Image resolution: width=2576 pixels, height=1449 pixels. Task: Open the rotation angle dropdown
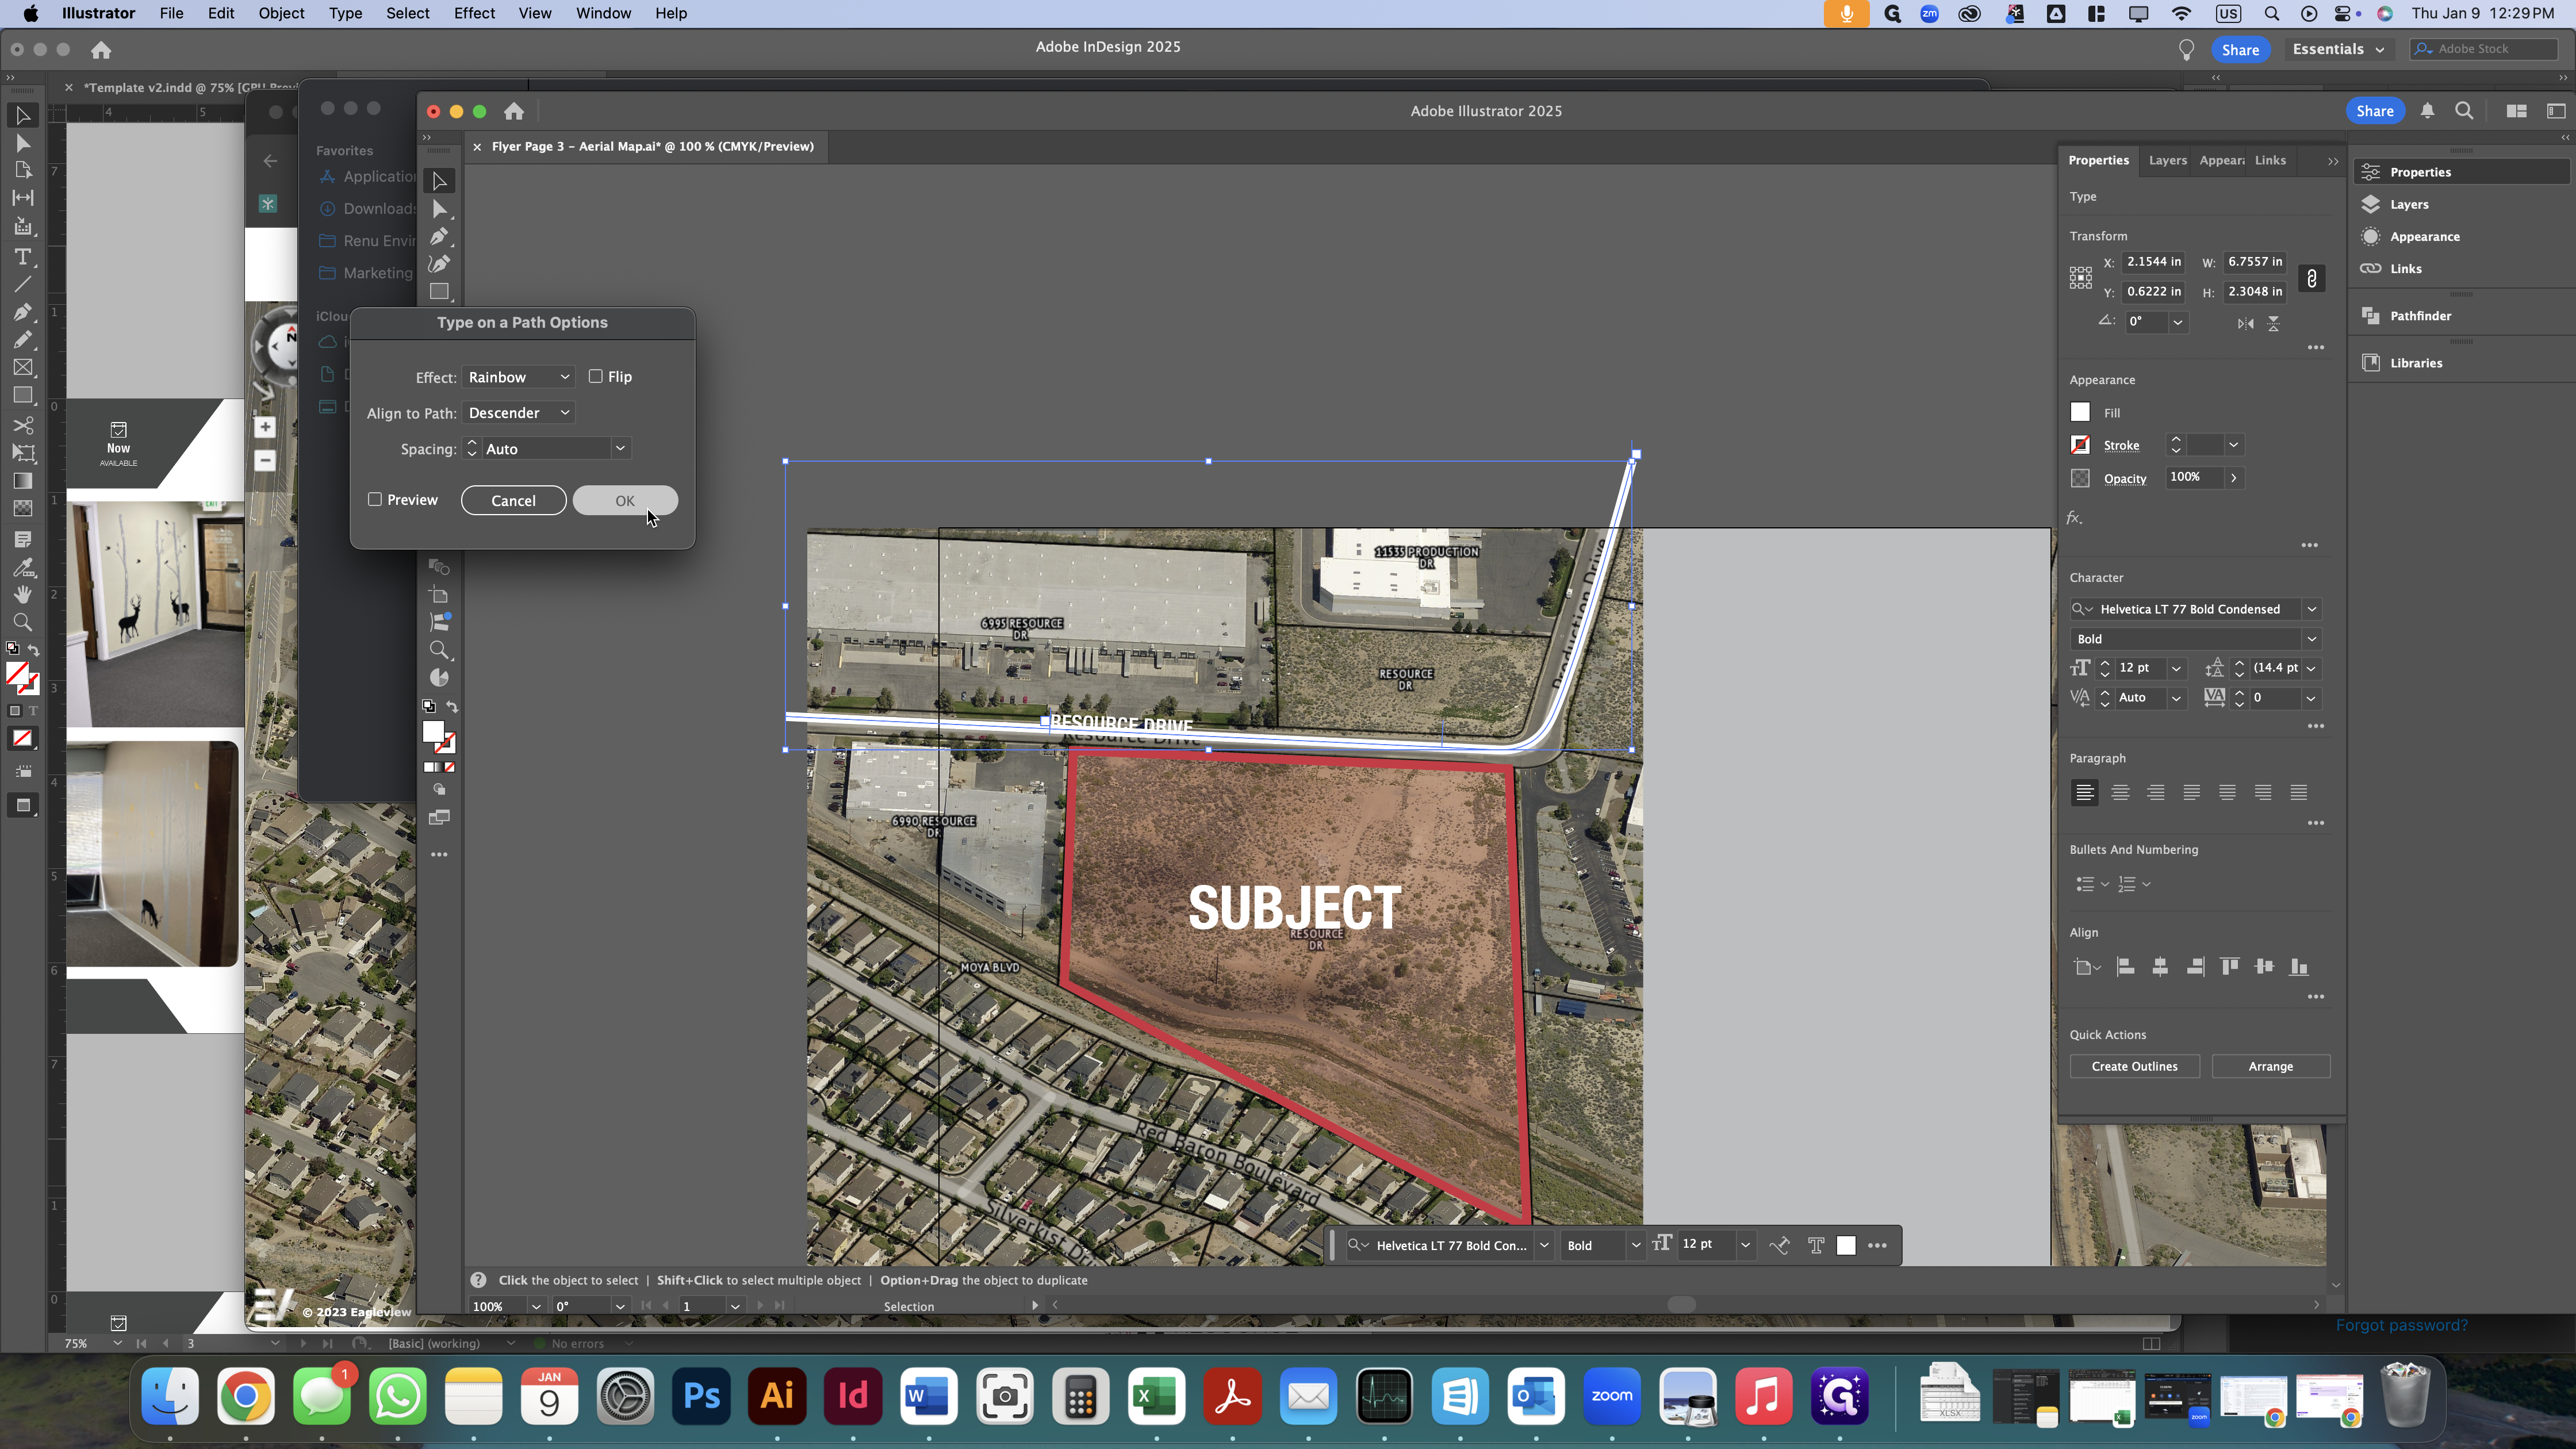coord(2177,322)
